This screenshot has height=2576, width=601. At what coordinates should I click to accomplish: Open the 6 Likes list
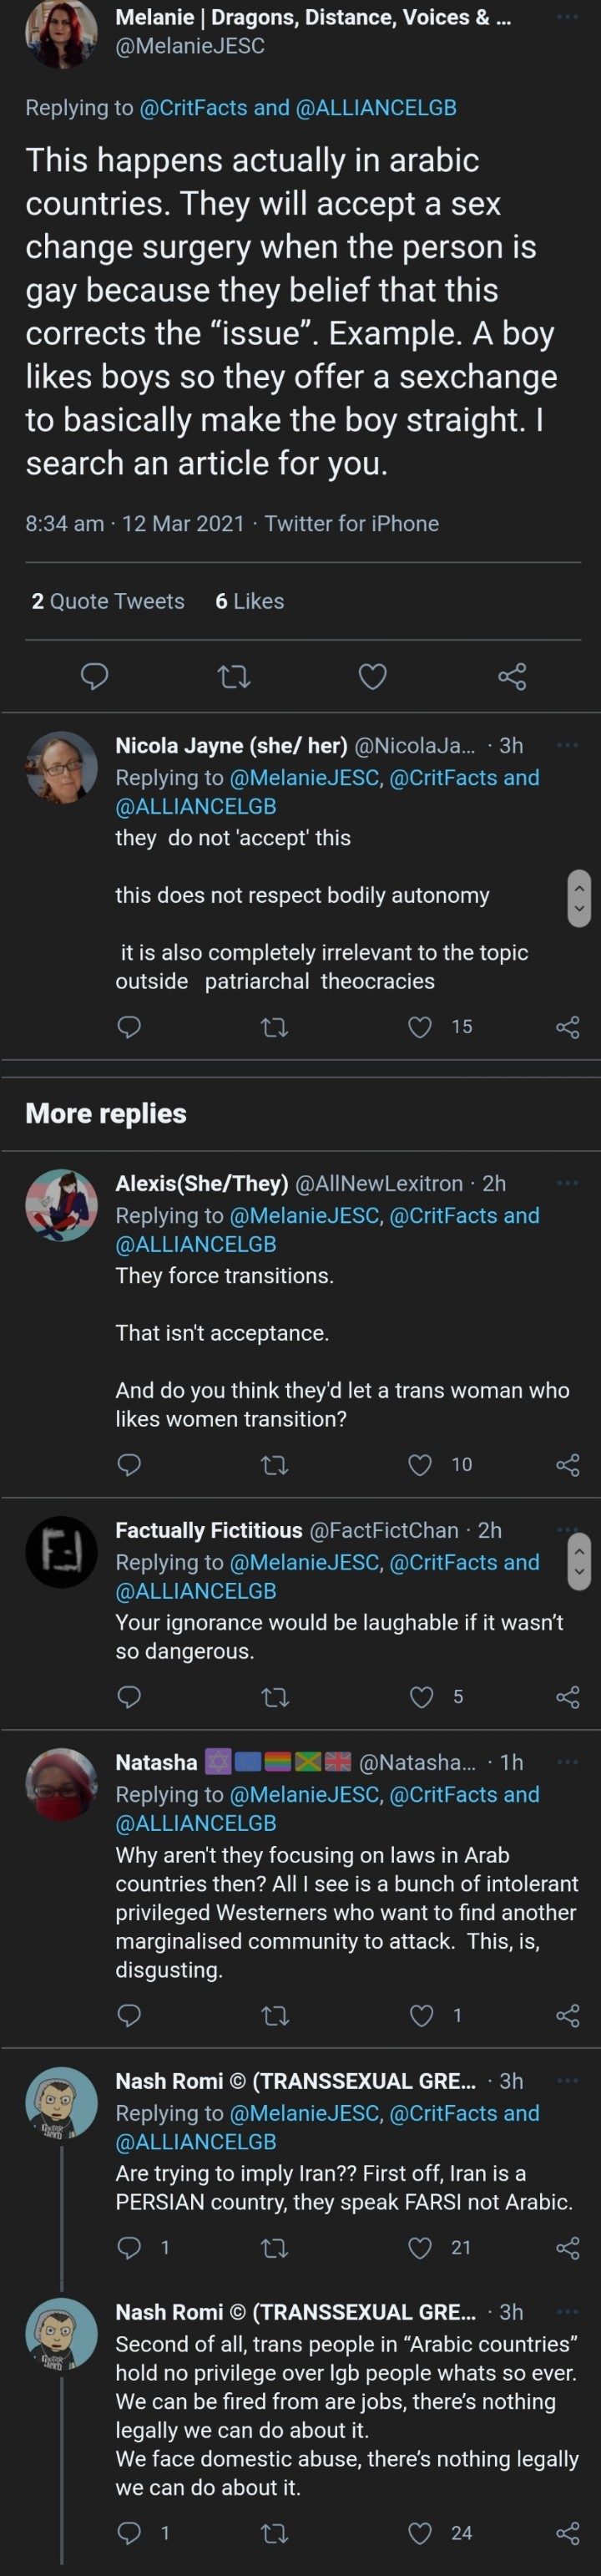click(250, 601)
